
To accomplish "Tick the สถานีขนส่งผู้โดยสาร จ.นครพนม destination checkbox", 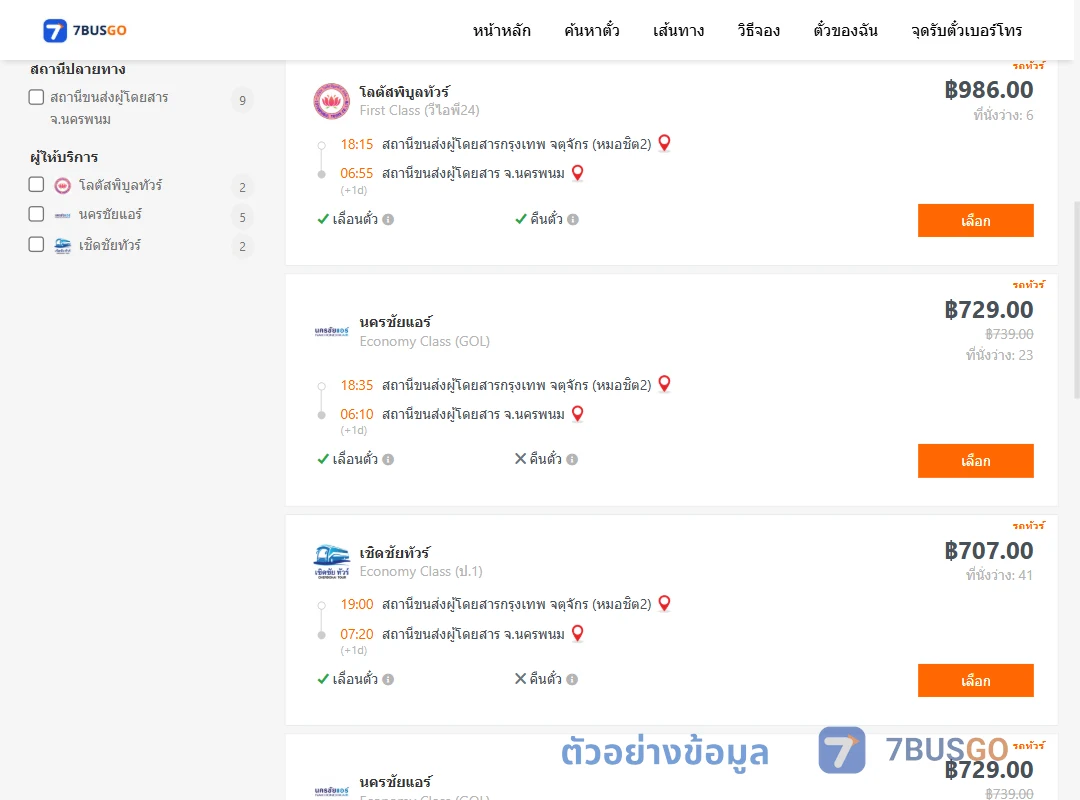I will tap(37, 97).
